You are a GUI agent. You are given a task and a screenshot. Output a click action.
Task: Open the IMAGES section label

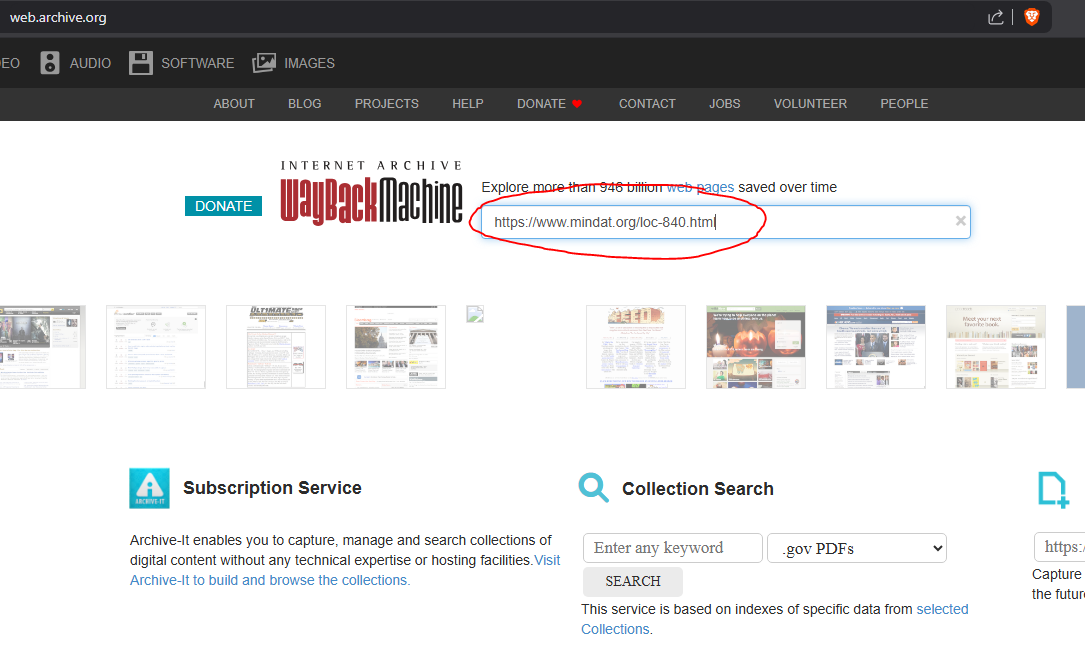309,63
